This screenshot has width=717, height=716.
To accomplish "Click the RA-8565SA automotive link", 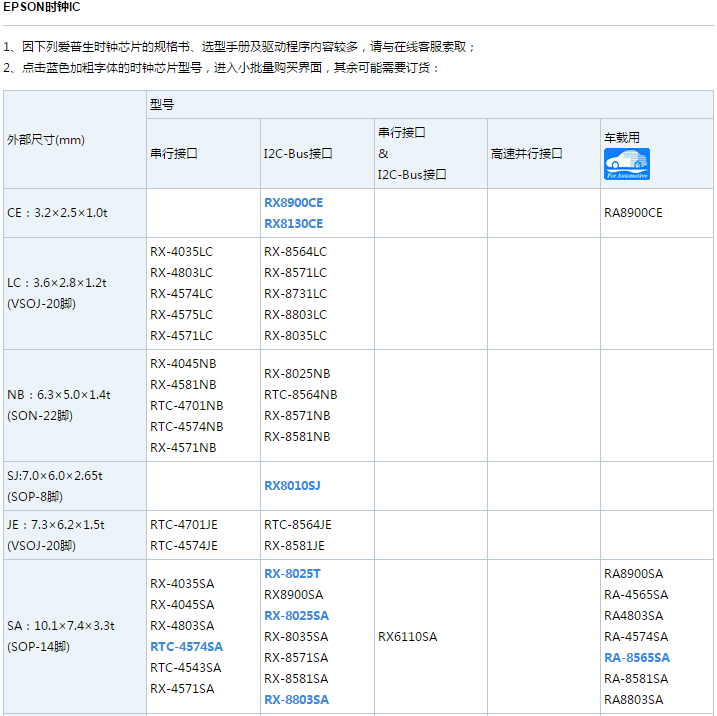I will click(x=637, y=658).
